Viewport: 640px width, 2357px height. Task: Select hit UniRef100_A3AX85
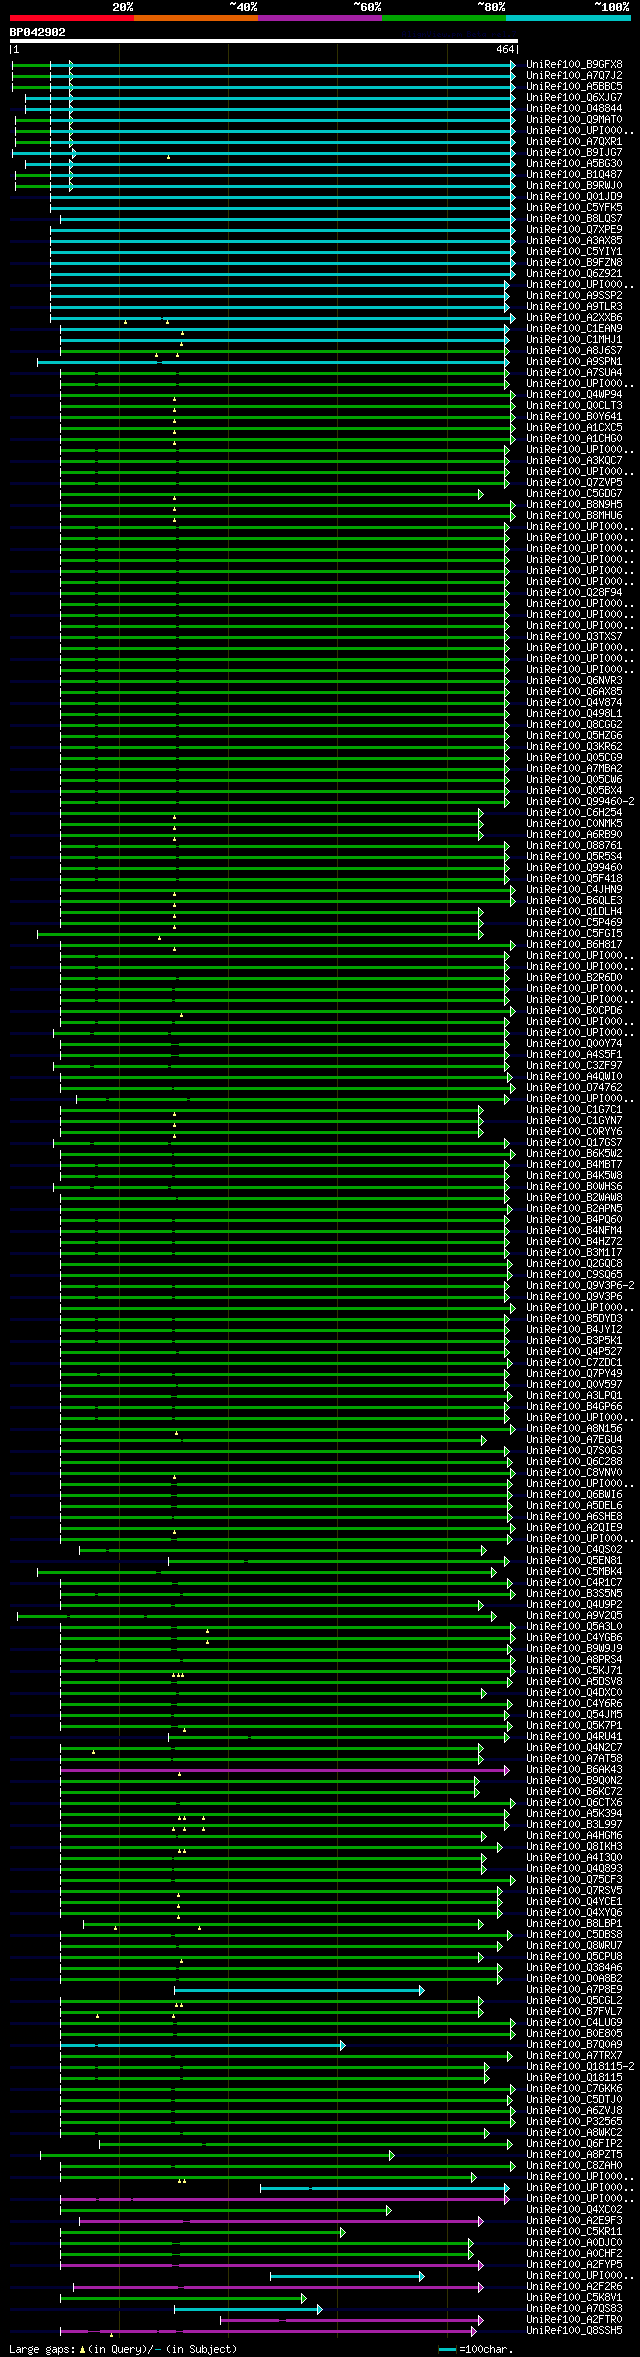pyautogui.click(x=574, y=240)
